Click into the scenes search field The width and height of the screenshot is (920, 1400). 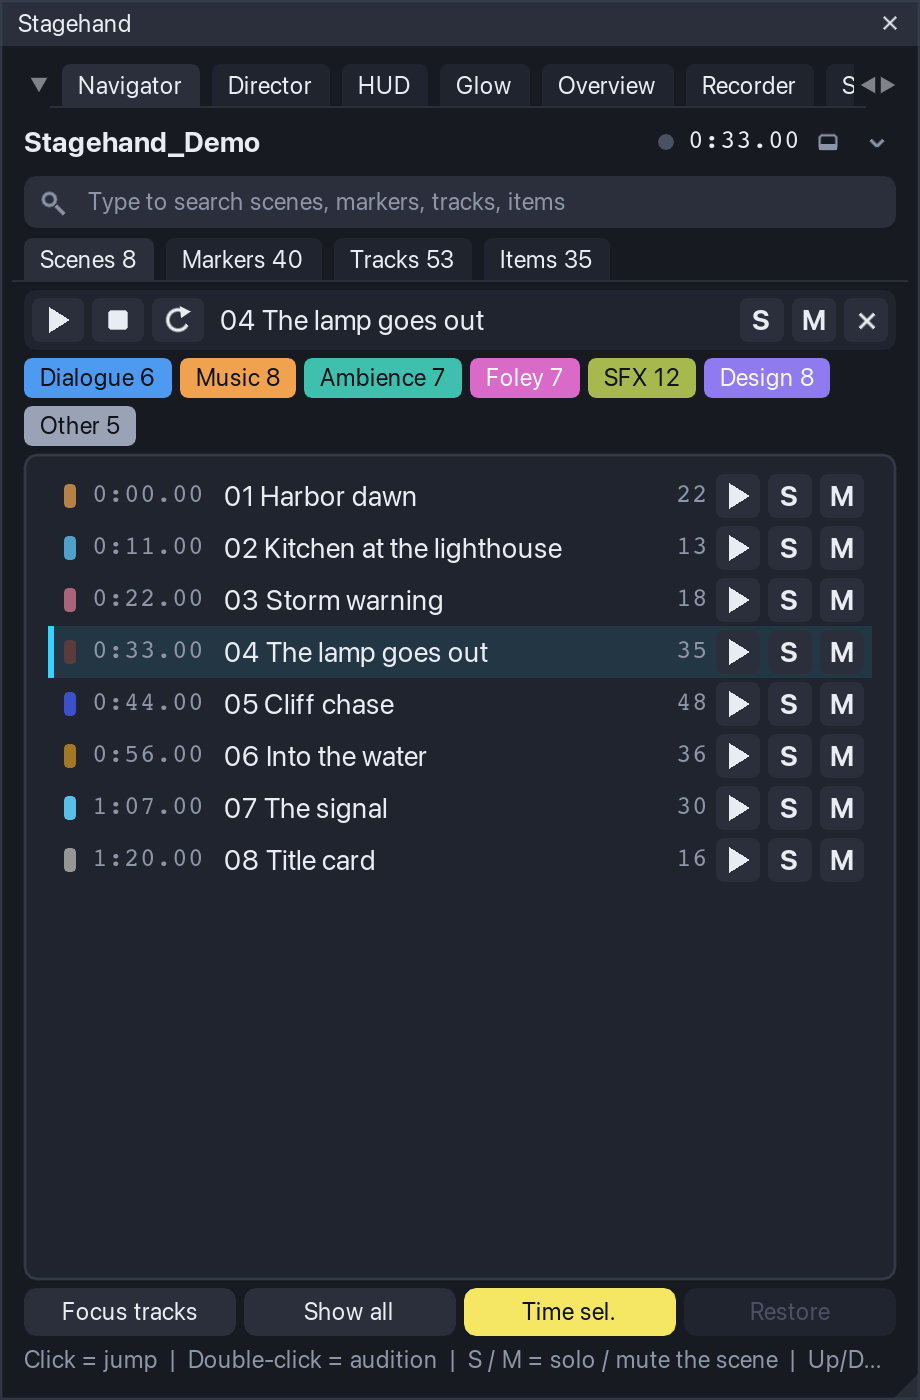tap(460, 202)
